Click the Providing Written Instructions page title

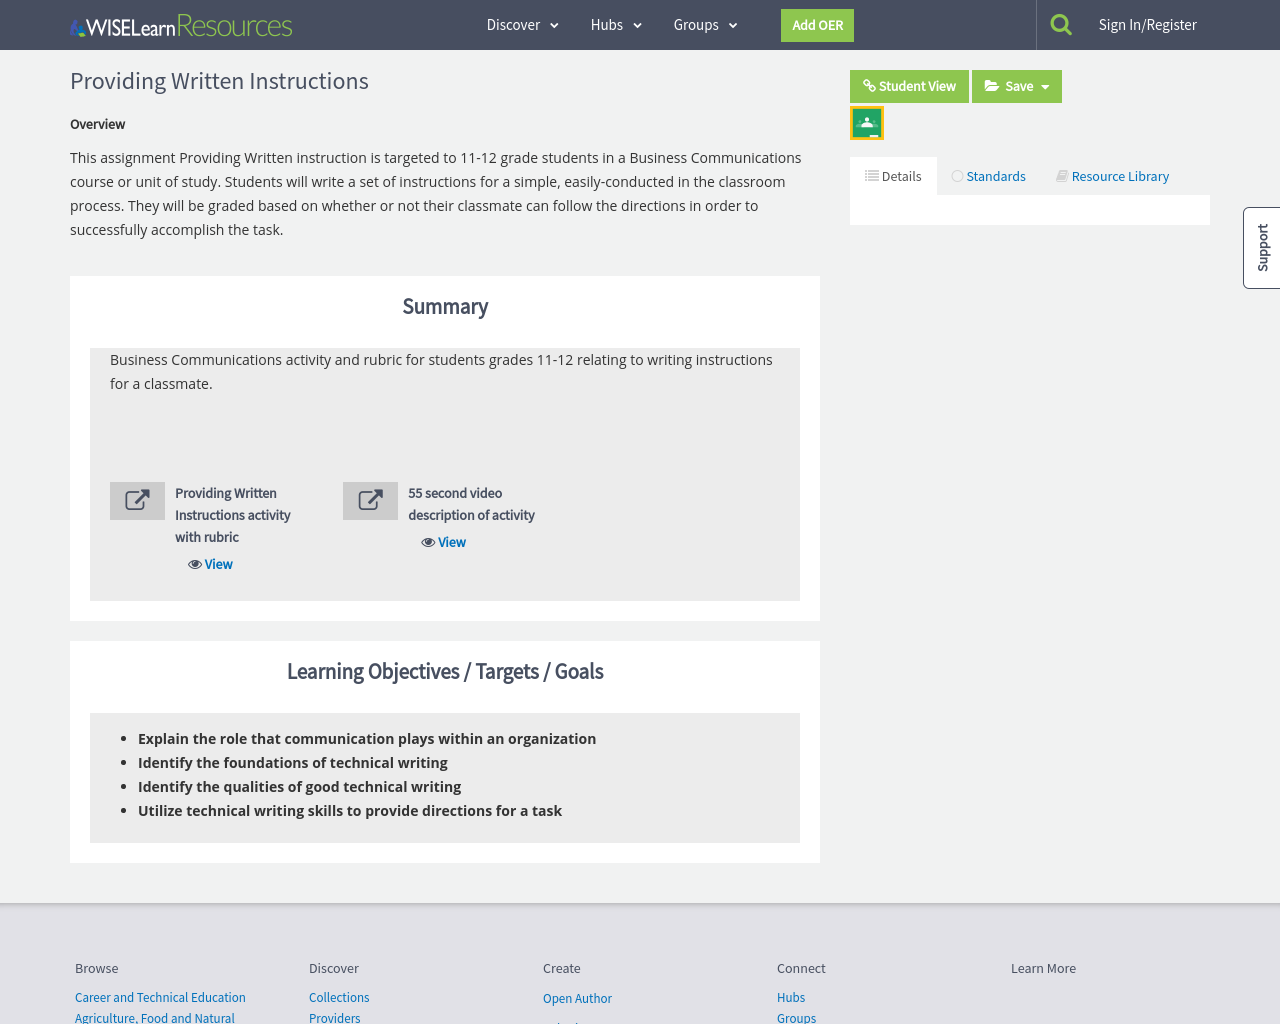[219, 81]
